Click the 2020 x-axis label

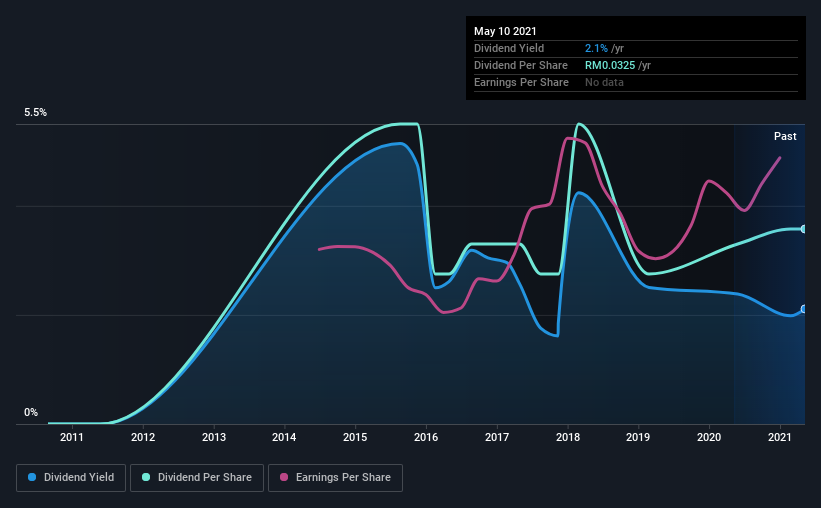click(x=709, y=437)
